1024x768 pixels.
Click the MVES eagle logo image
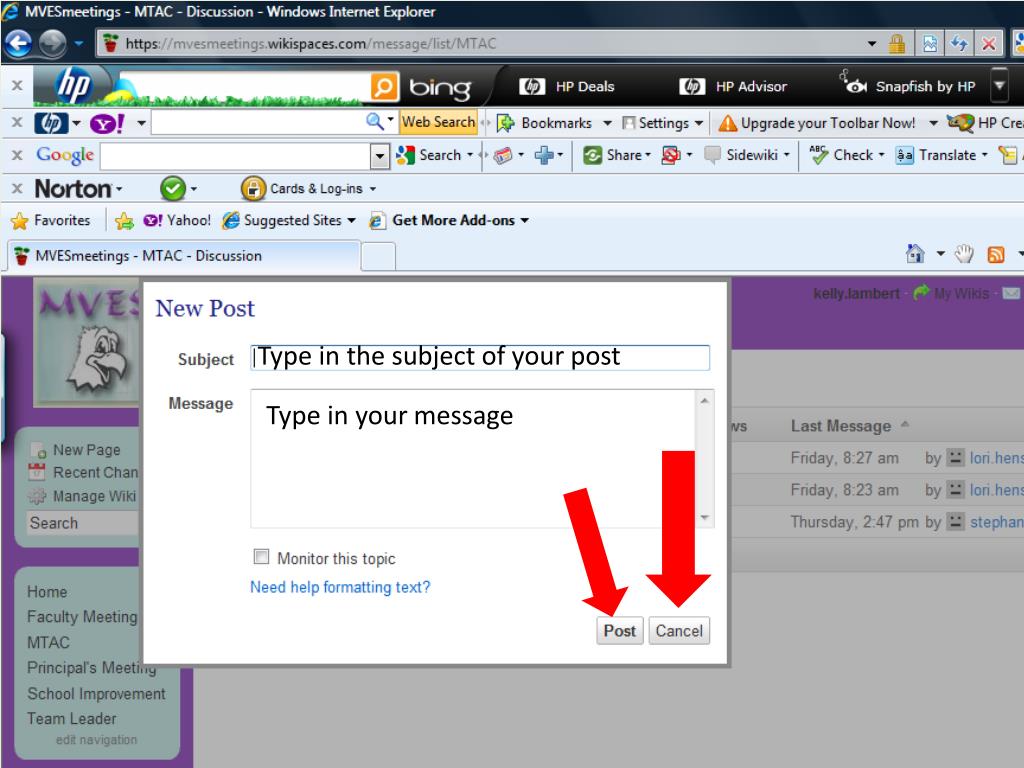(88, 343)
